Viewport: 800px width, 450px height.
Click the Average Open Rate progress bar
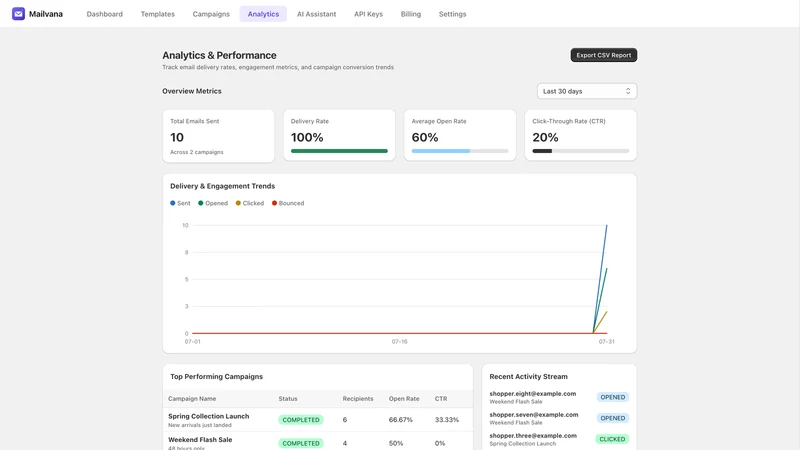pos(460,151)
